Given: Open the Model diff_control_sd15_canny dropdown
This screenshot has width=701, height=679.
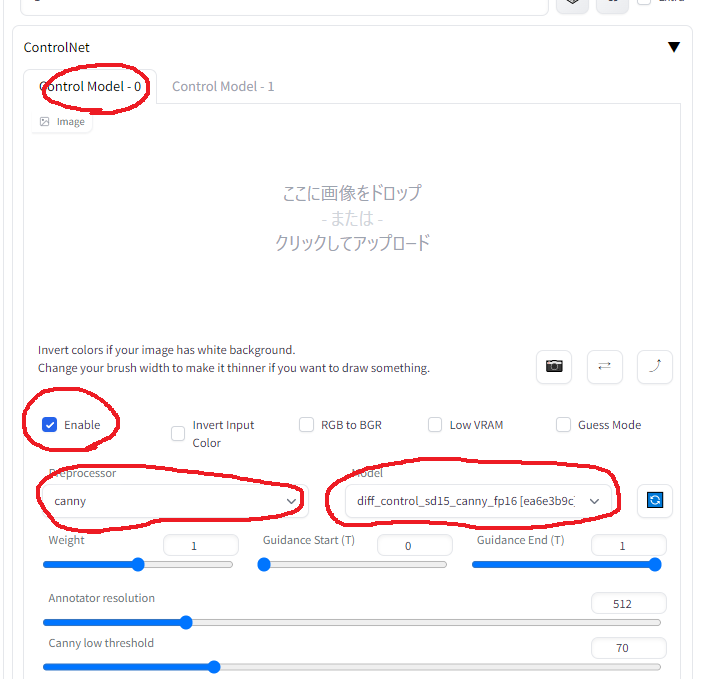Looking at the screenshot, I should pyautogui.click(x=478, y=501).
